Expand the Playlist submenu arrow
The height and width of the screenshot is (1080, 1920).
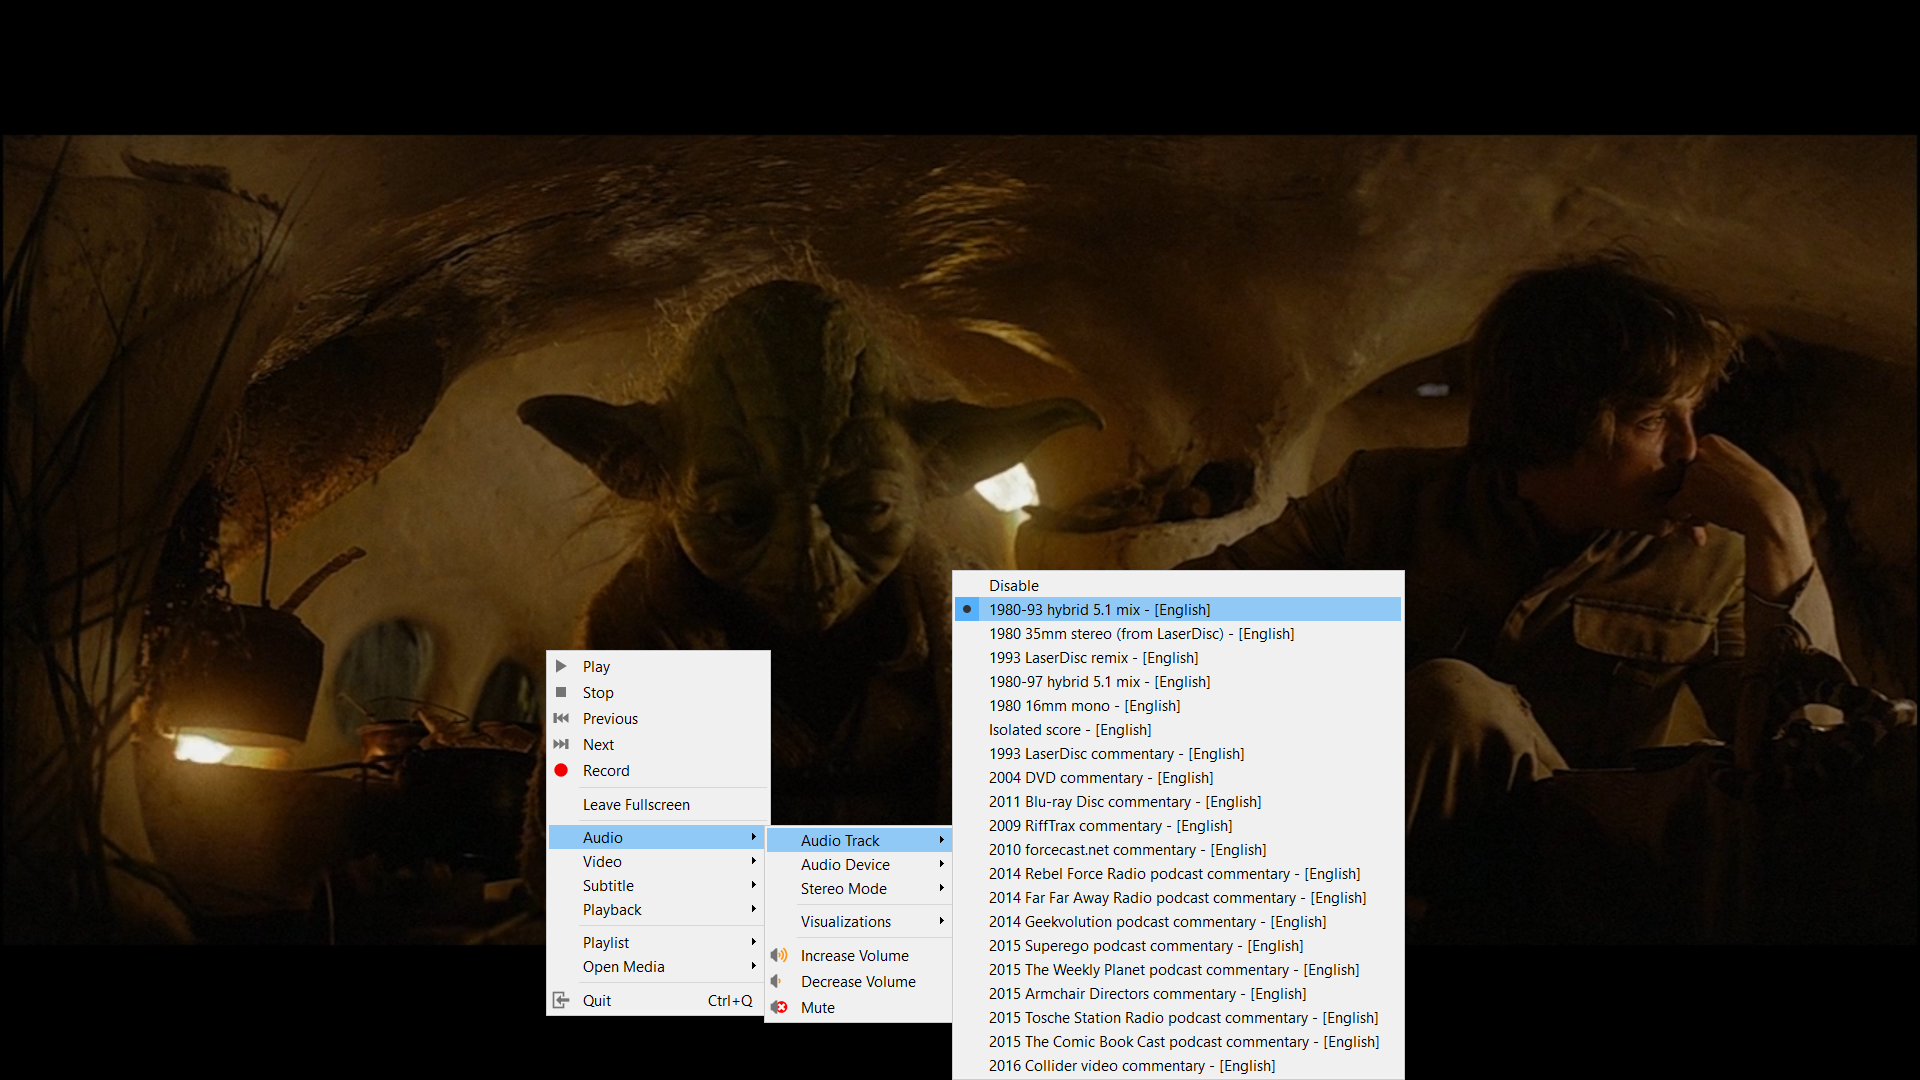pos(753,942)
